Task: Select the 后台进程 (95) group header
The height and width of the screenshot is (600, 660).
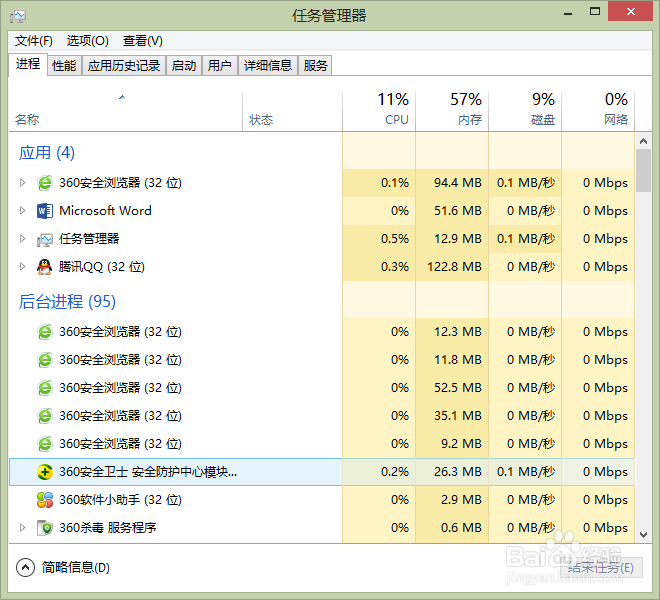Action: click(67, 301)
